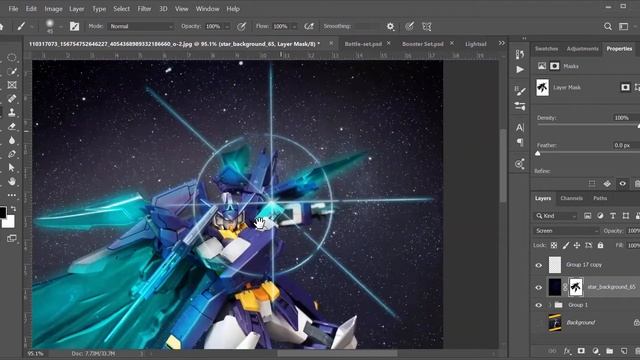Apply mask diamond icon in Properties
Screen dimensions: 640x360
click(x=607, y=184)
